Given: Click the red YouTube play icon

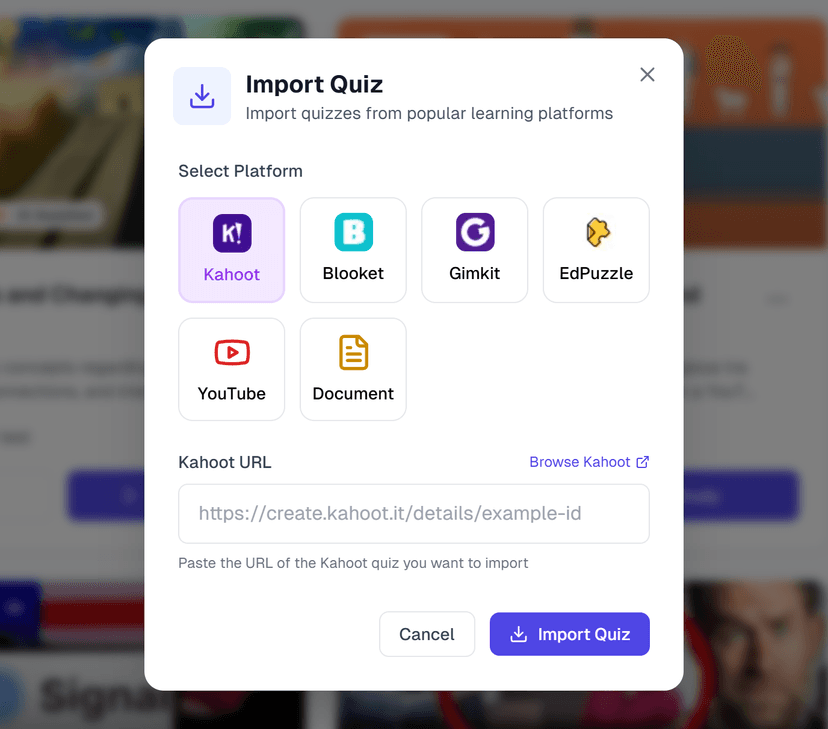Looking at the screenshot, I should pyautogui.click(x=231, y=352).
